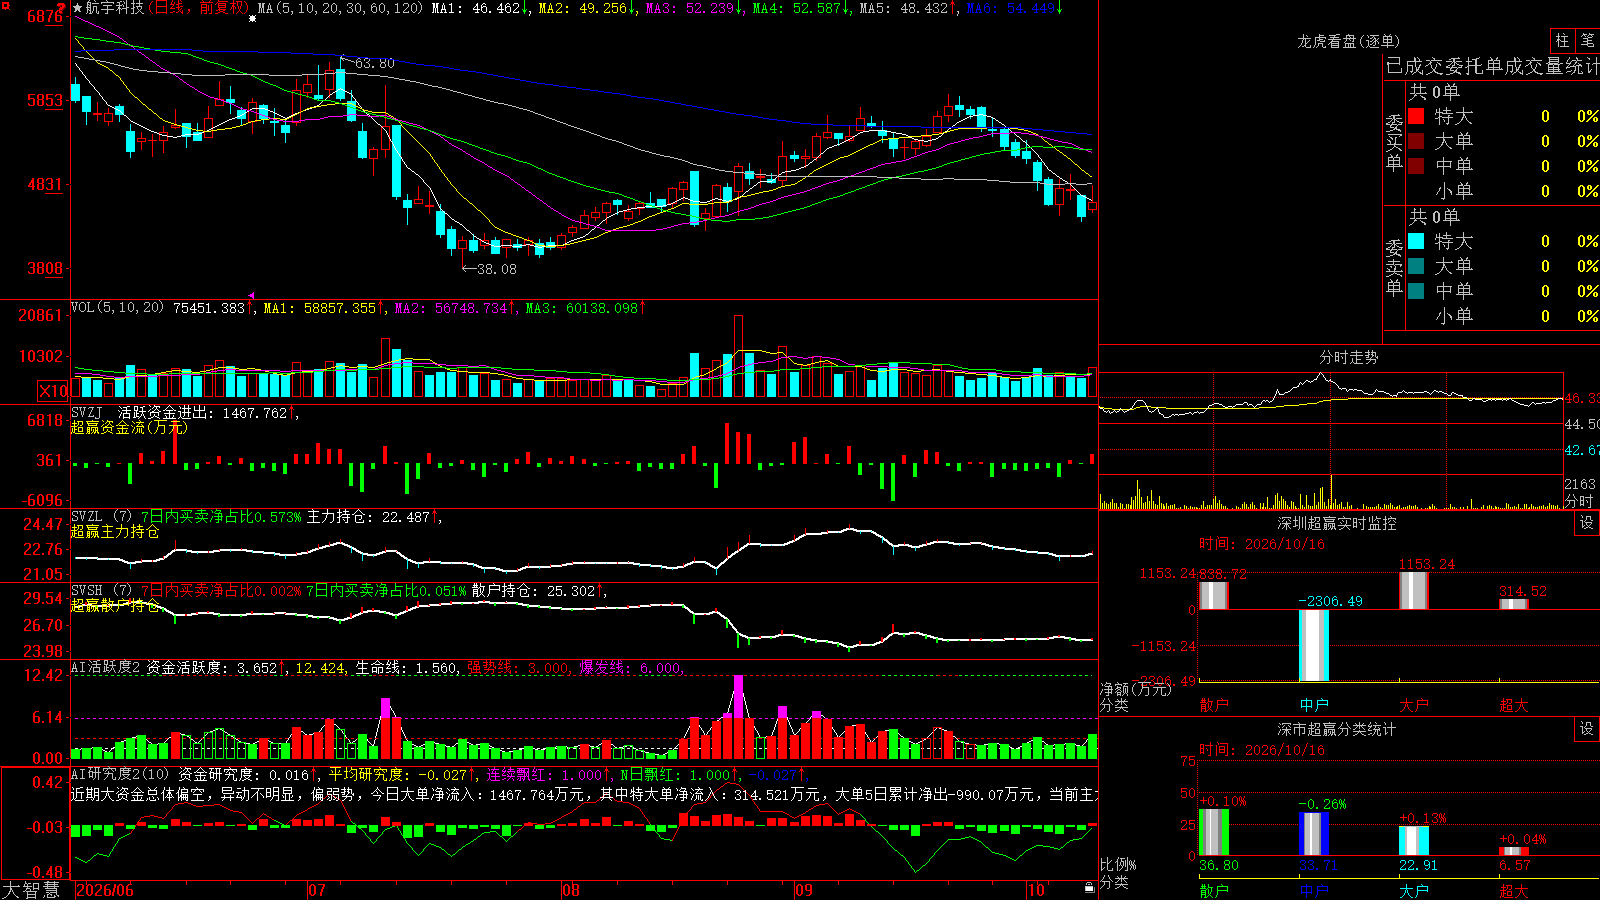Click the 分时走势 panel title
The image size is (1600, 900).
click(1348, 357)
